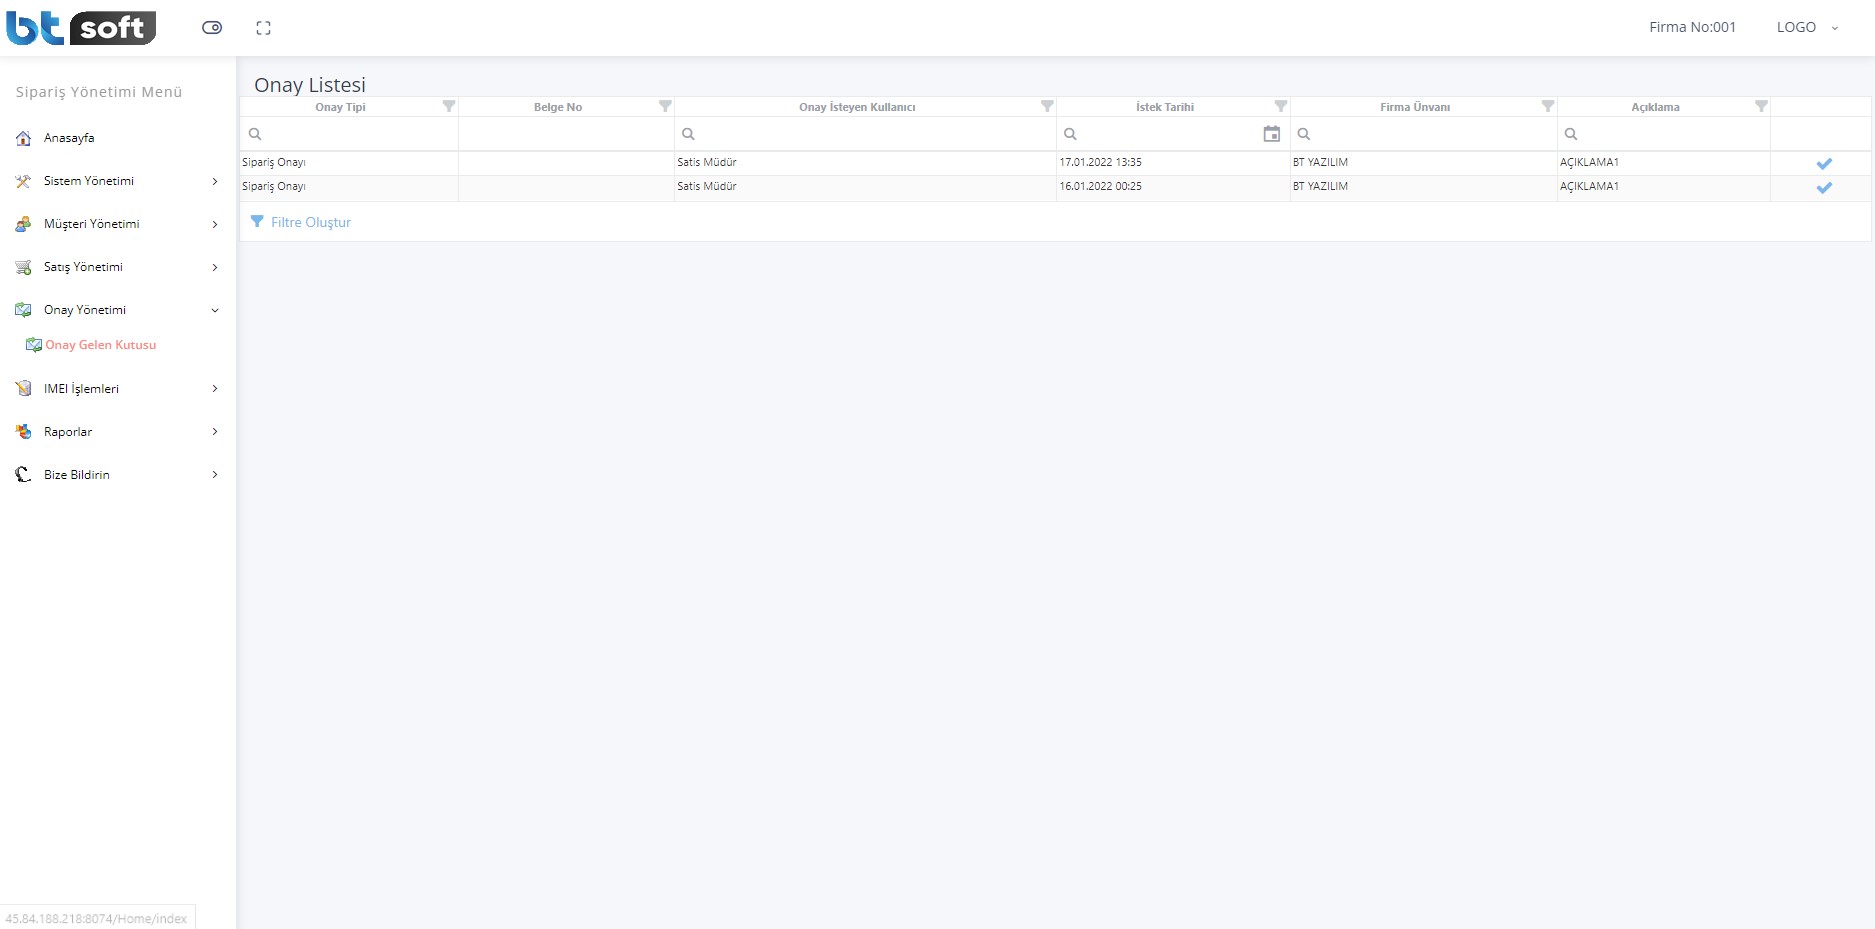
Task: Expand Müşteri Yönetimi chevron
Action: (x=215, y=224)
